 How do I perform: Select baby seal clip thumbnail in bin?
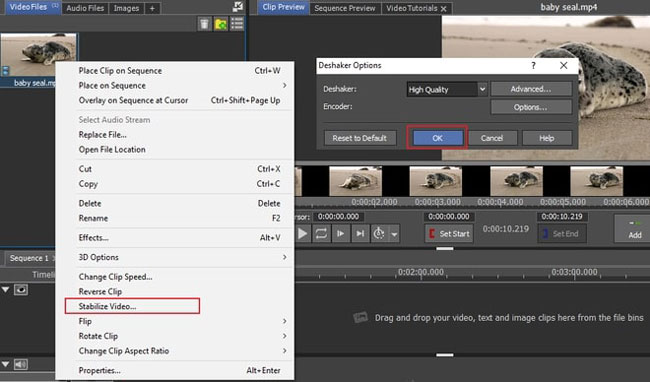point(38,54)
